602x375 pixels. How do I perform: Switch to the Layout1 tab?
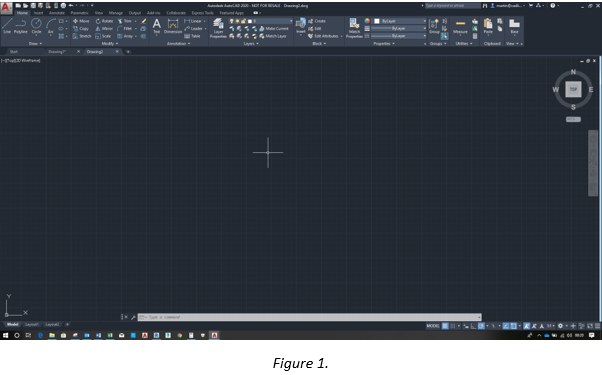coord(31,324)
